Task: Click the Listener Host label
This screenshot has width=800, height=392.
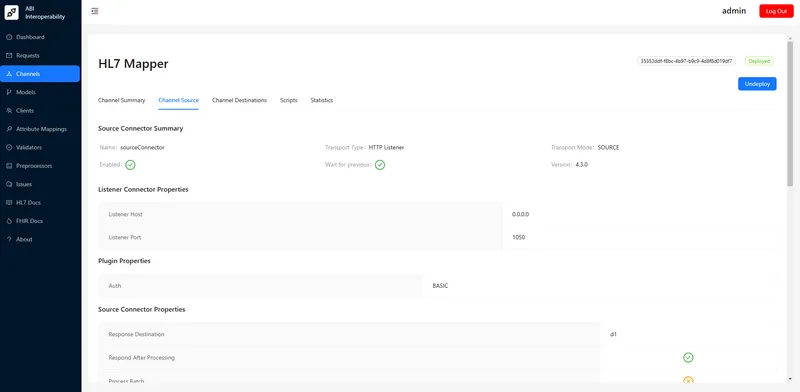Action: [126, 214]
